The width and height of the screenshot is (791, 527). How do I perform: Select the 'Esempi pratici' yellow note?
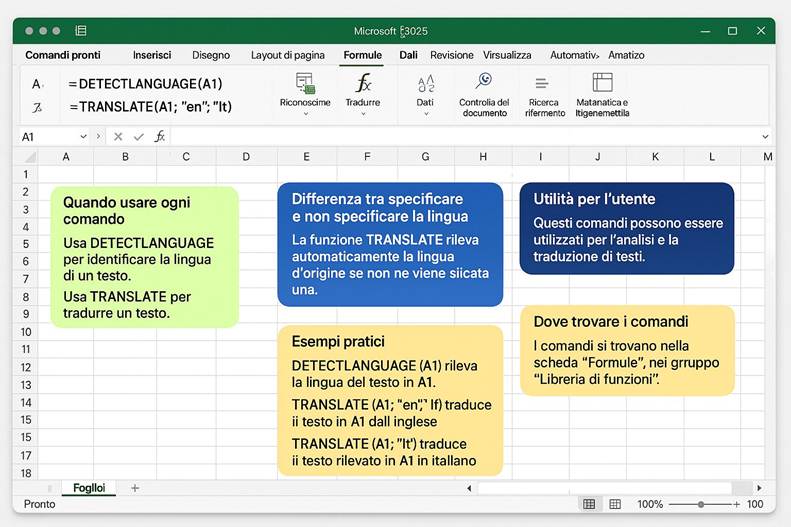point(390,400)
